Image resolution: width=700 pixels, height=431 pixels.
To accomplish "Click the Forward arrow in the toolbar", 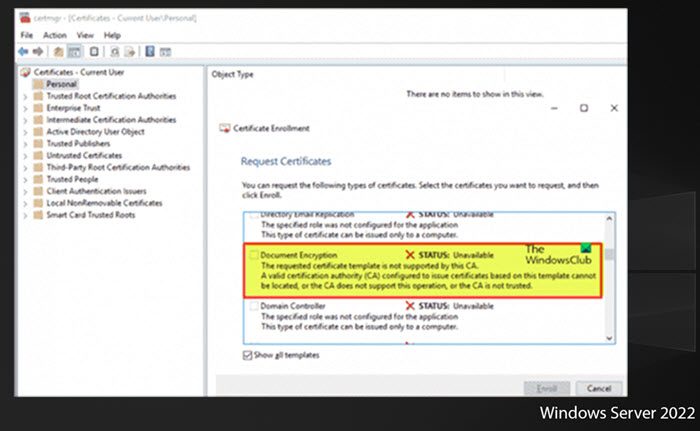I will tap(38, 52).
